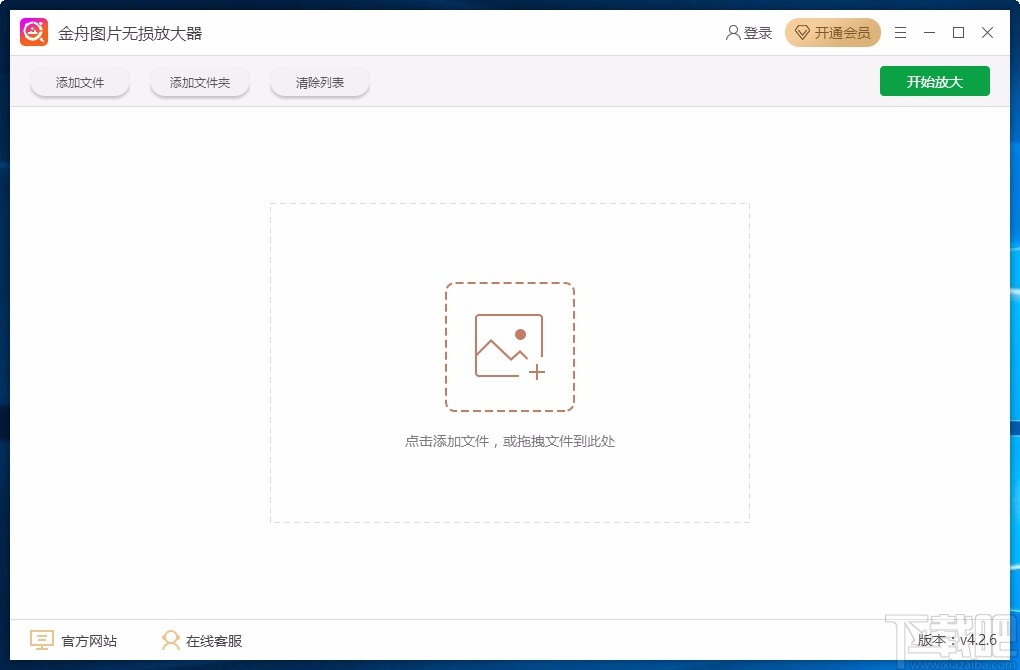This screenshot has width=1020, height=670.
Task: Click the Jinzhou app logo icon
Action: [x=33, y=31]
